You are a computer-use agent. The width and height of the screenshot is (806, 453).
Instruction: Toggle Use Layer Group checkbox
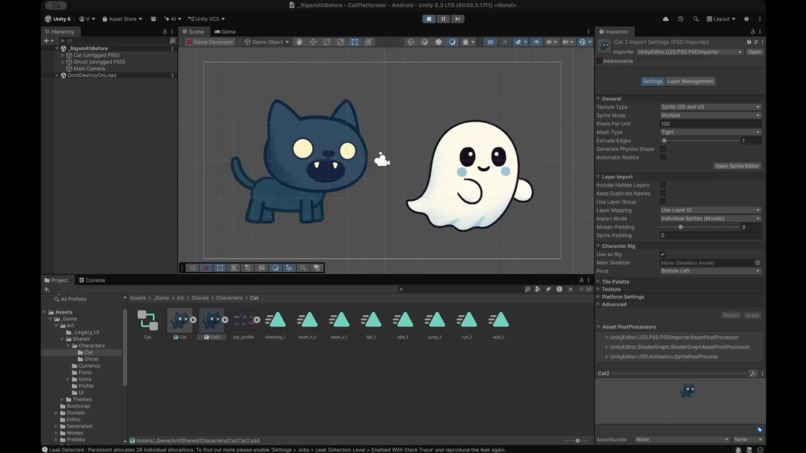click(x=663, y=202)
